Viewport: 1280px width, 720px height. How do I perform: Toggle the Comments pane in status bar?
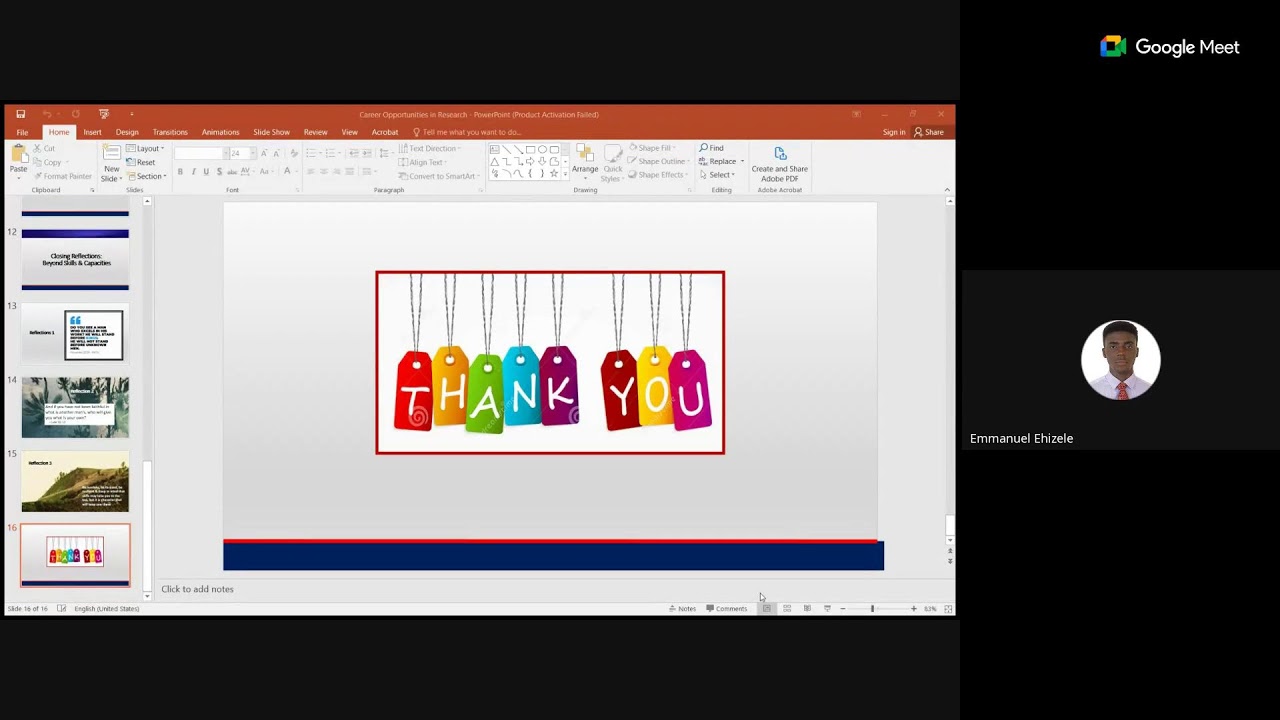point(726,608)
